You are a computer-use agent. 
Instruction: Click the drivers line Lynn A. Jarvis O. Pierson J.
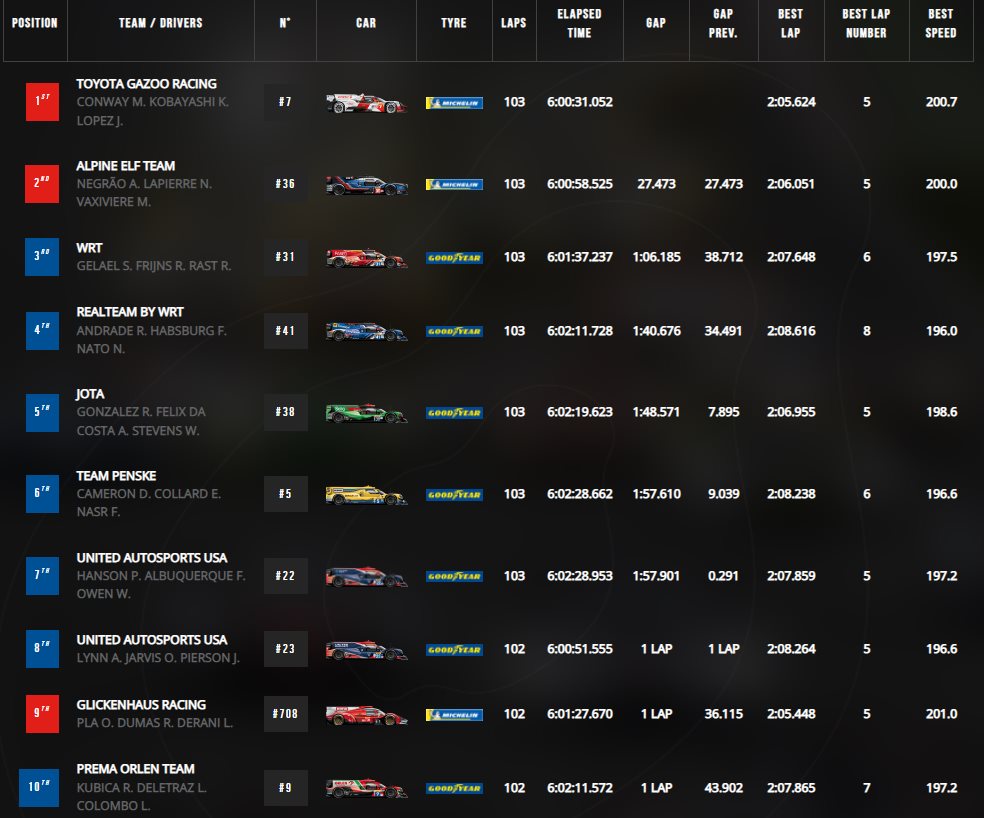click(158, 659)
